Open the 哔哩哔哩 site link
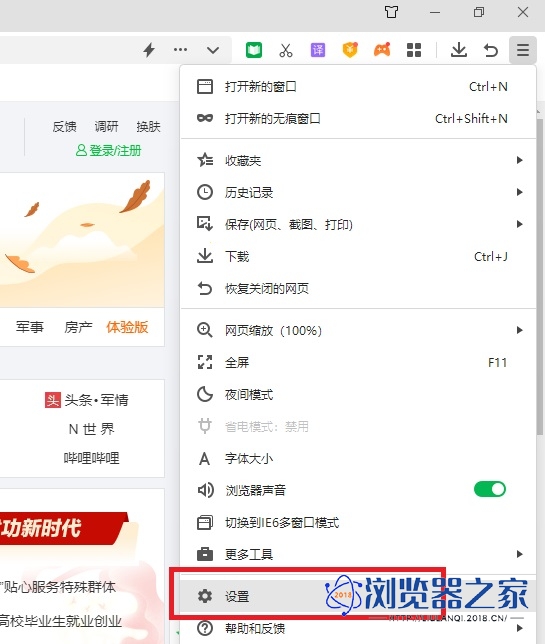545x644 pixels. coord(91,458)
